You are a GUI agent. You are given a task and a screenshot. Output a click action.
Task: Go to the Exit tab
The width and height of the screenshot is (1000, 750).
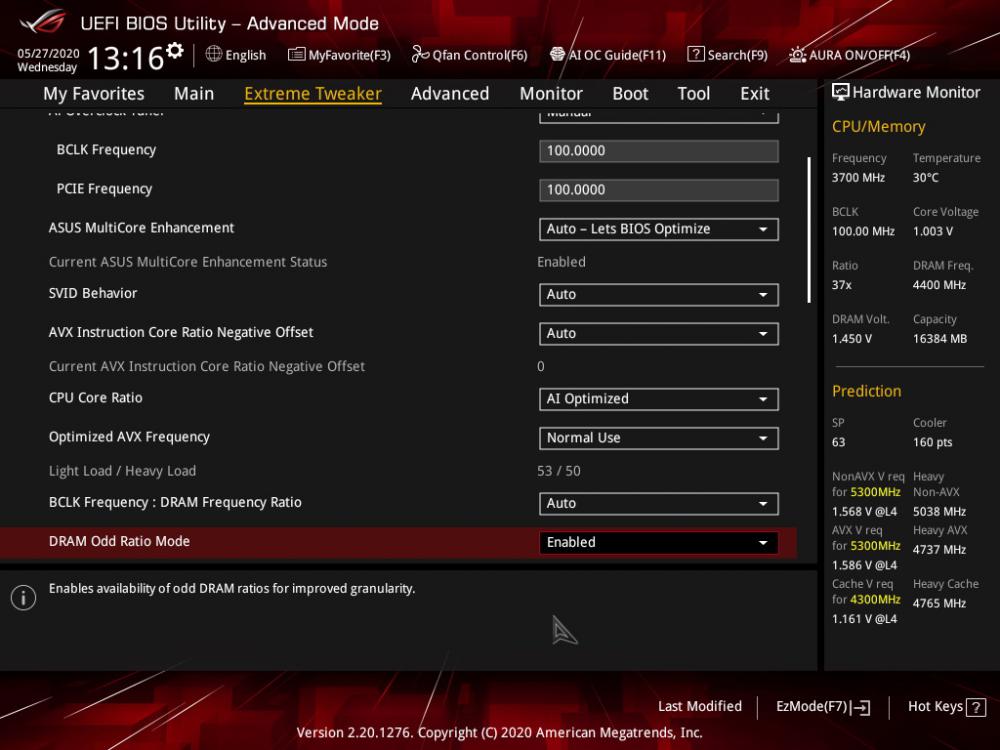click(755, 94)
